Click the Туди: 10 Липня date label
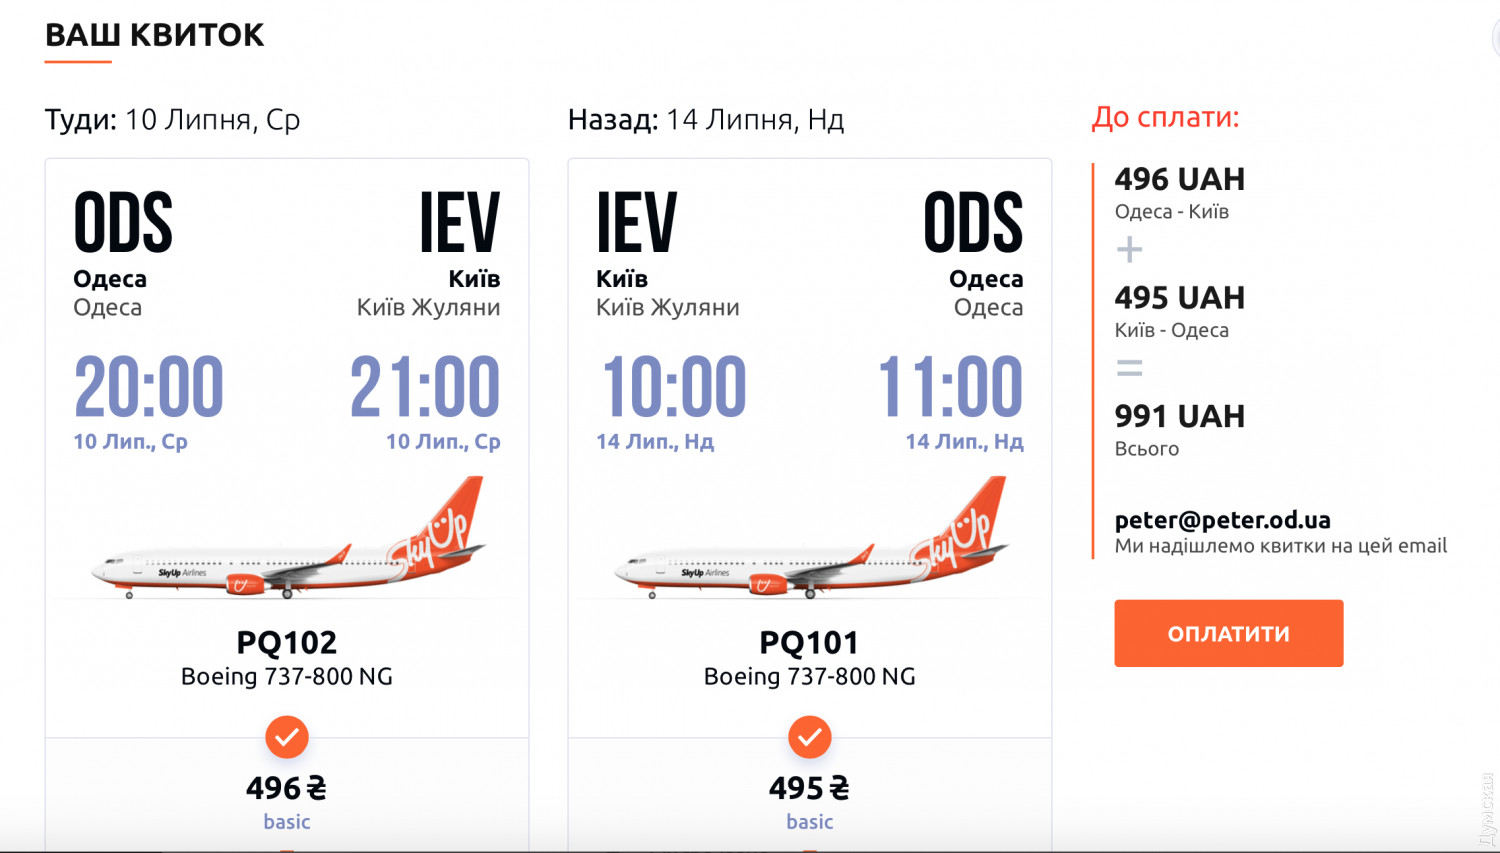This screenshot has height=853, width=1500. [172, 120]
